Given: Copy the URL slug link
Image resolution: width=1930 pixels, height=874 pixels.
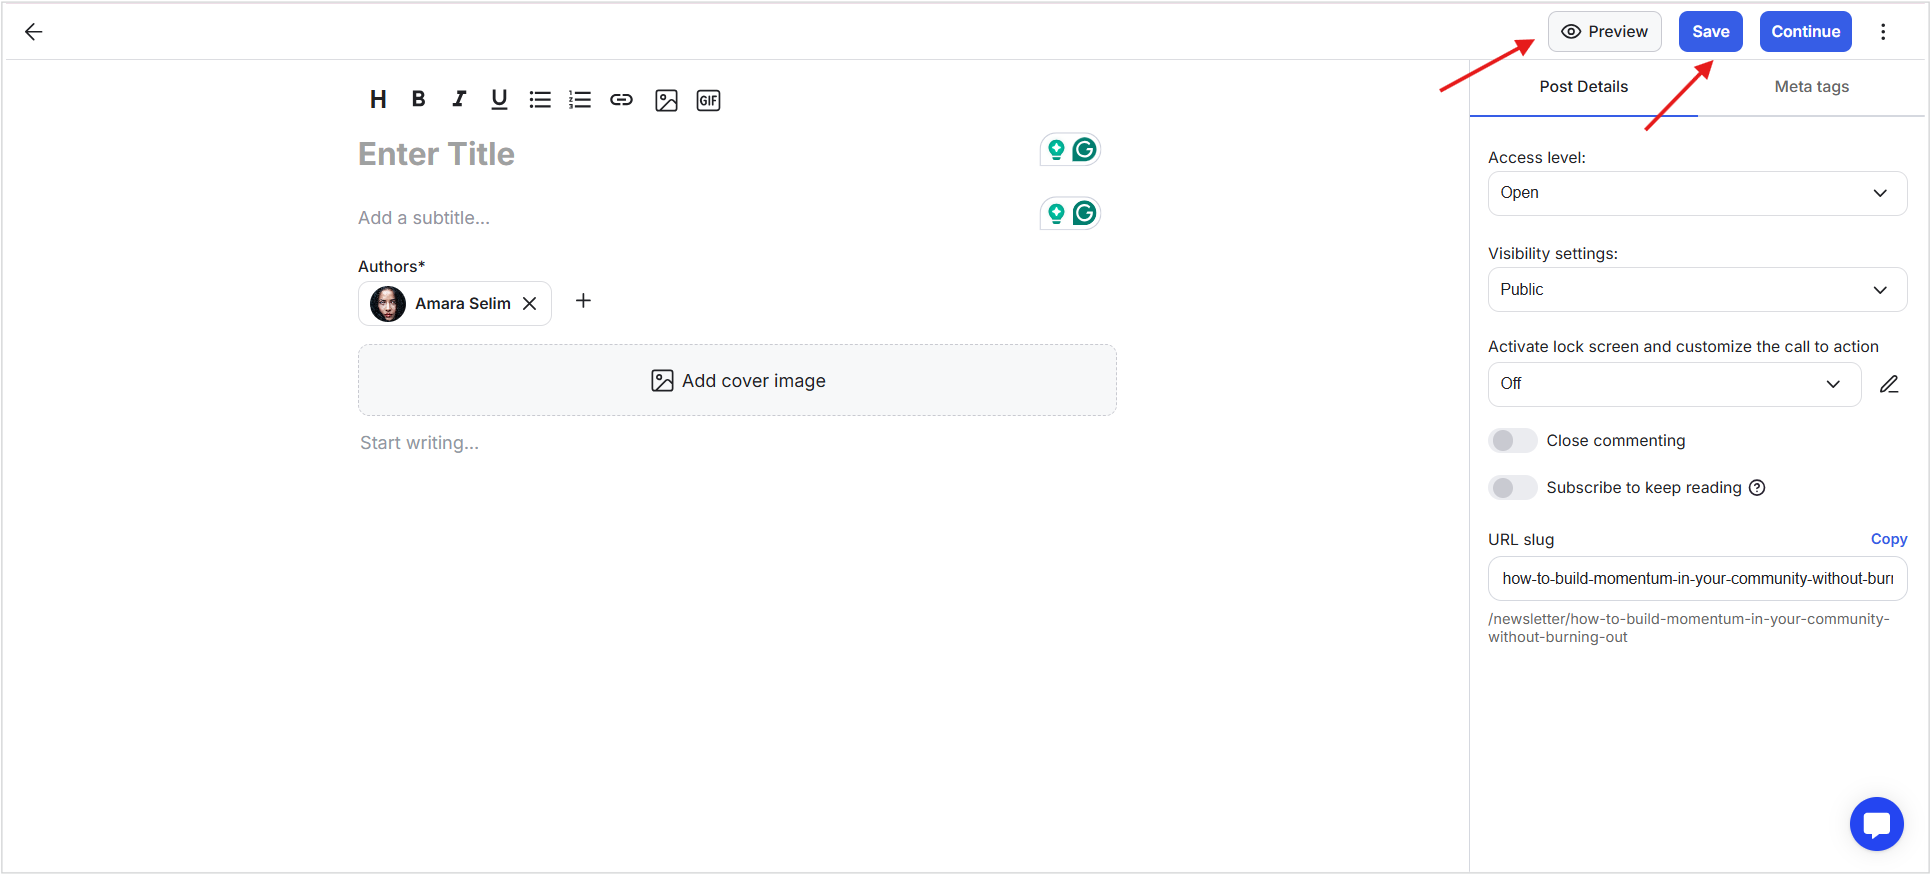Looking at the screenshot, I should click(1889, 539).
